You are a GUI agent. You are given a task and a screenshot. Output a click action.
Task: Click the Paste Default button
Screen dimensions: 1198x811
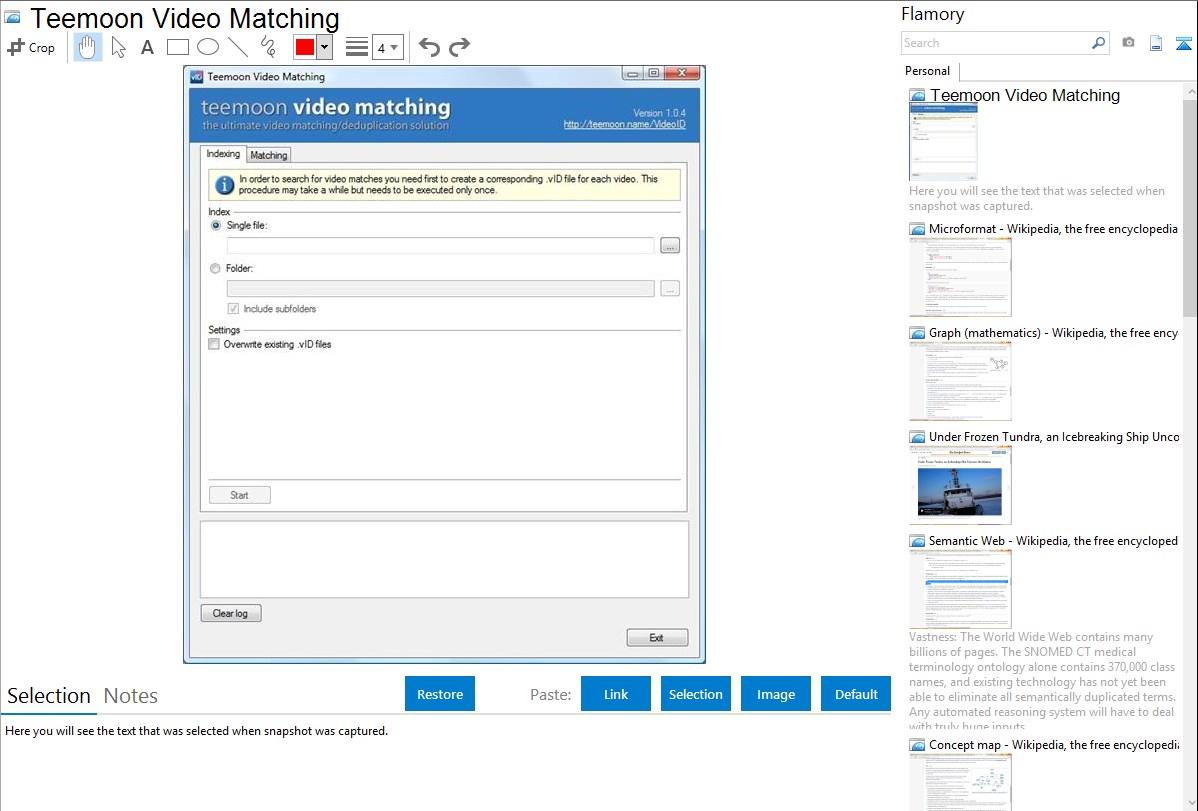[856, 694]
